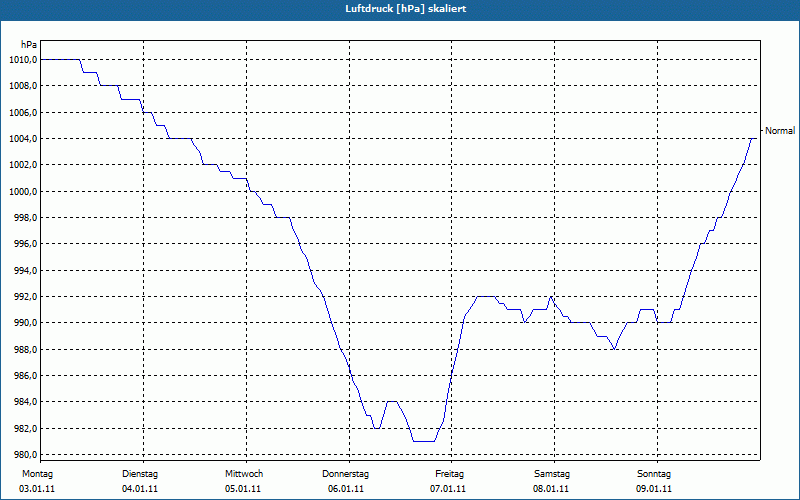The height and width of the screenshot is (500, 800).
Task: Click the 1010,0 axis value
Action: pos(23,60)
